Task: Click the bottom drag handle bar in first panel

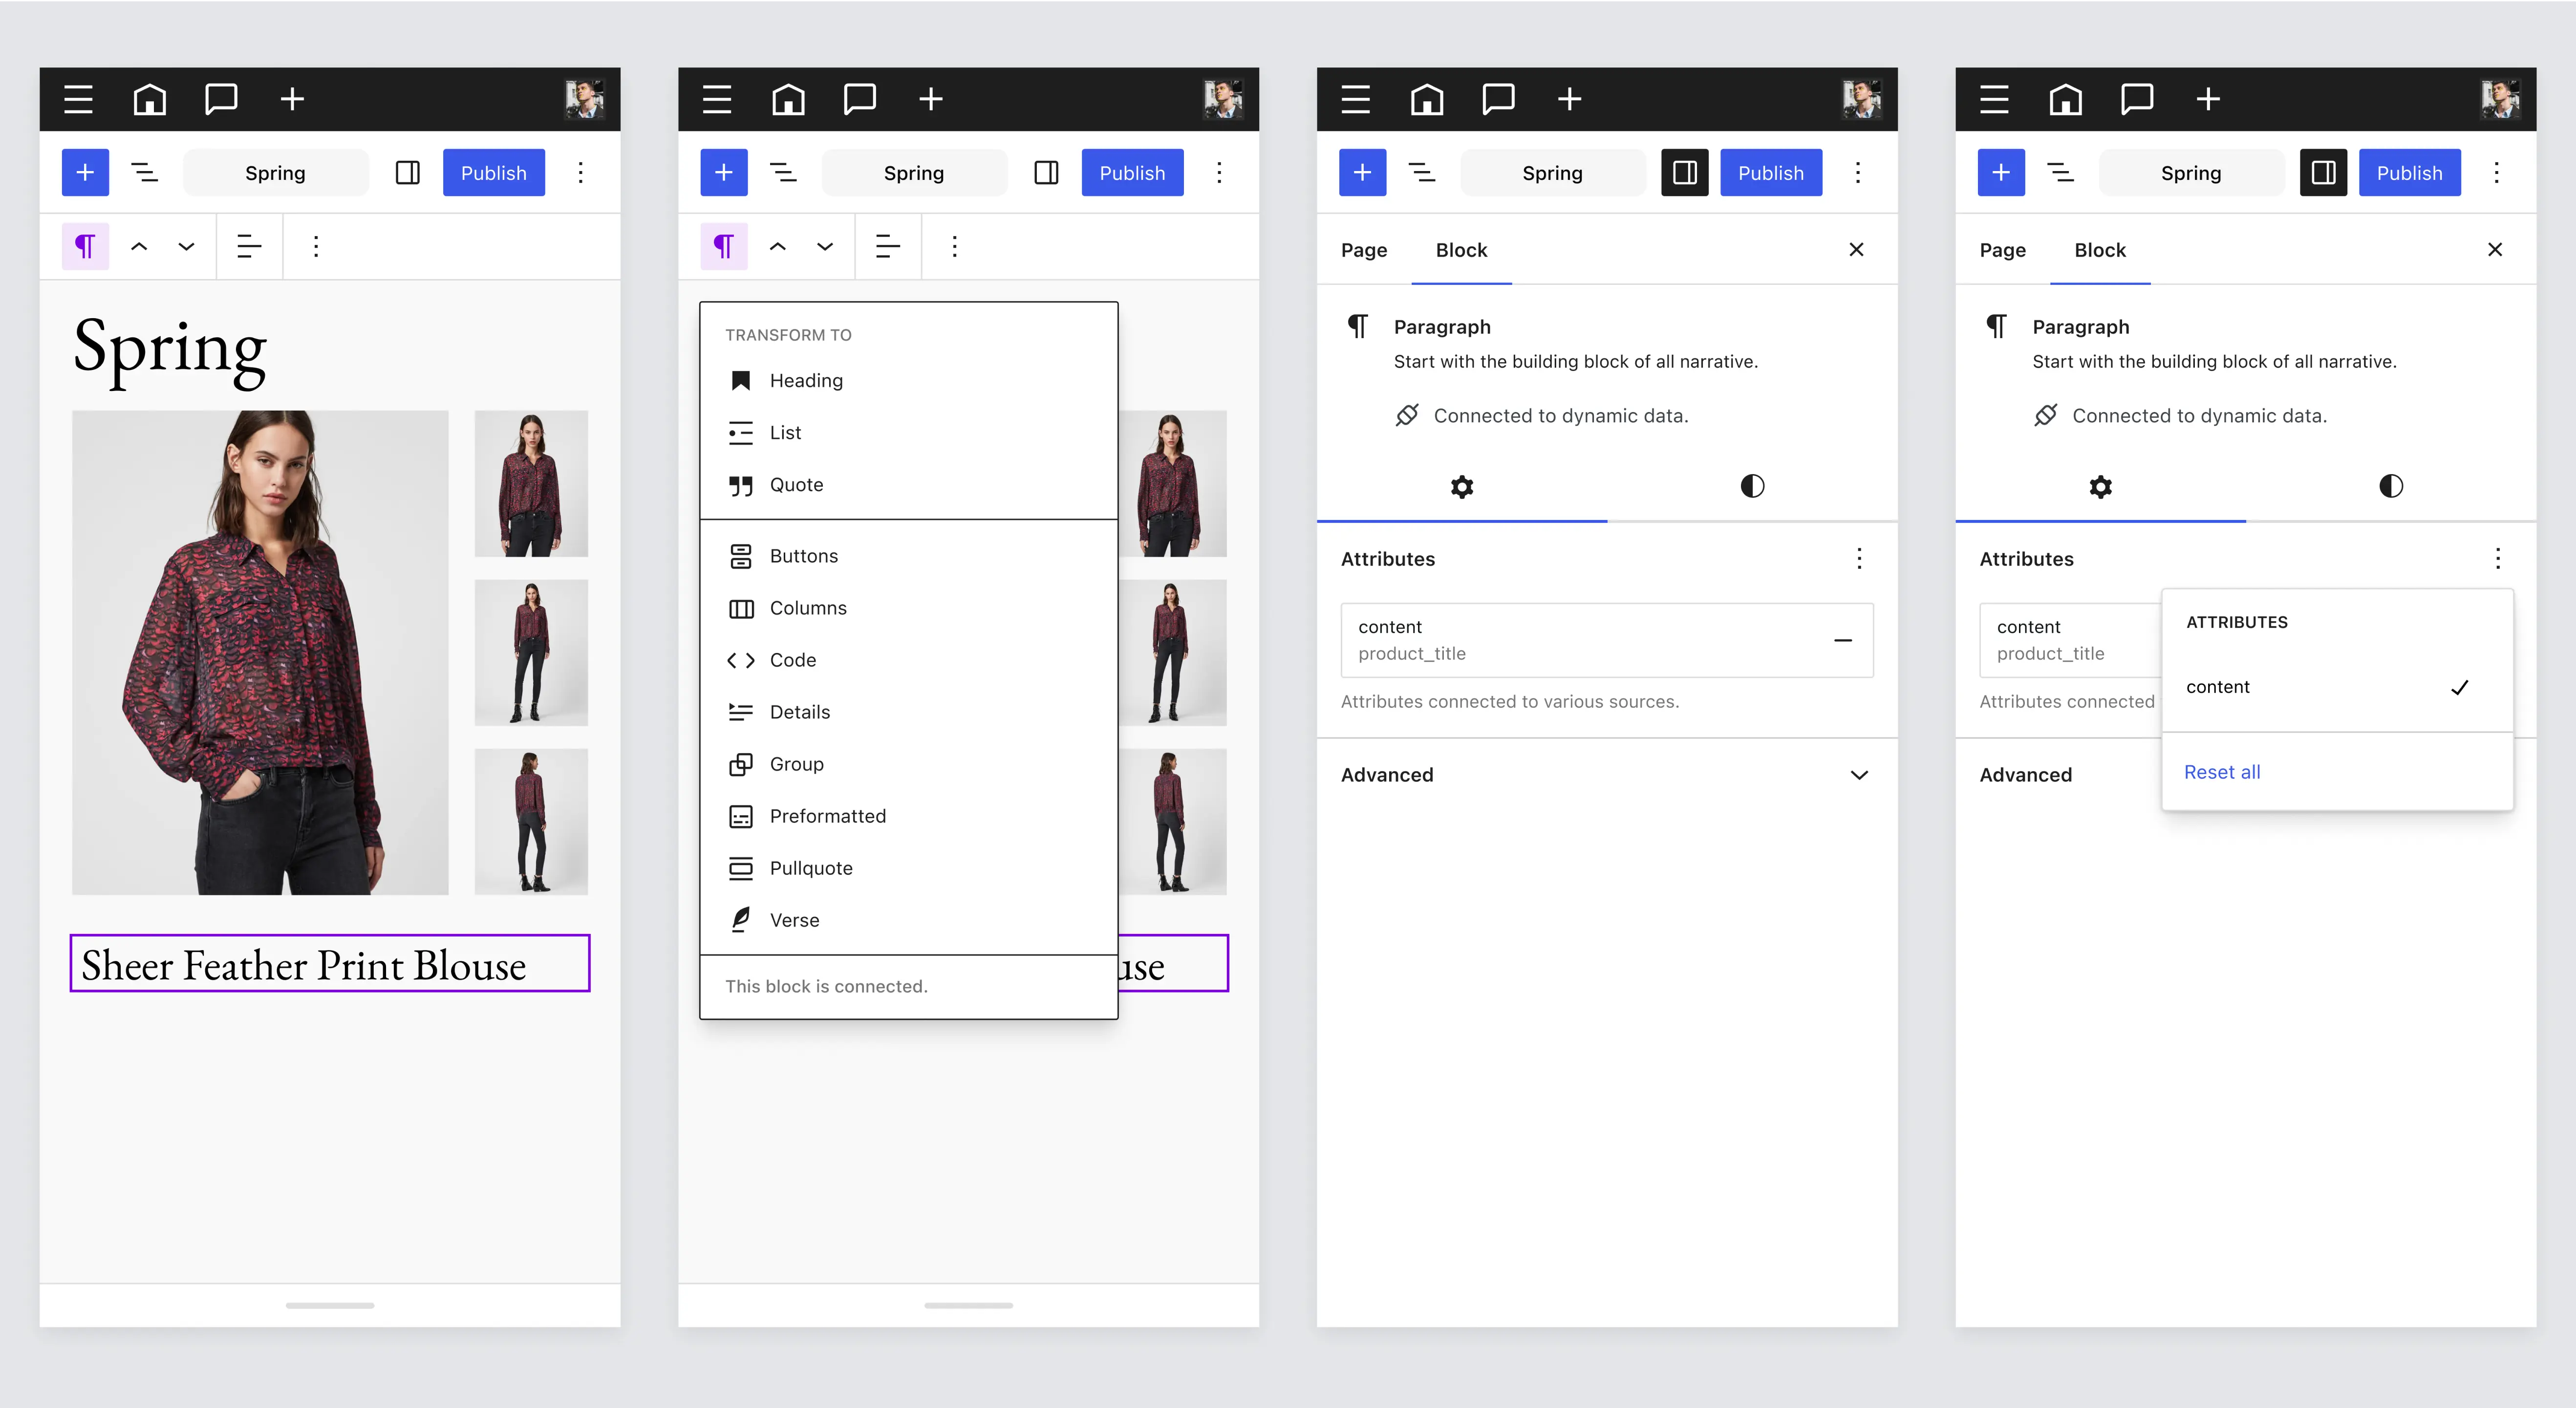Action: (x=329, y=1305)
